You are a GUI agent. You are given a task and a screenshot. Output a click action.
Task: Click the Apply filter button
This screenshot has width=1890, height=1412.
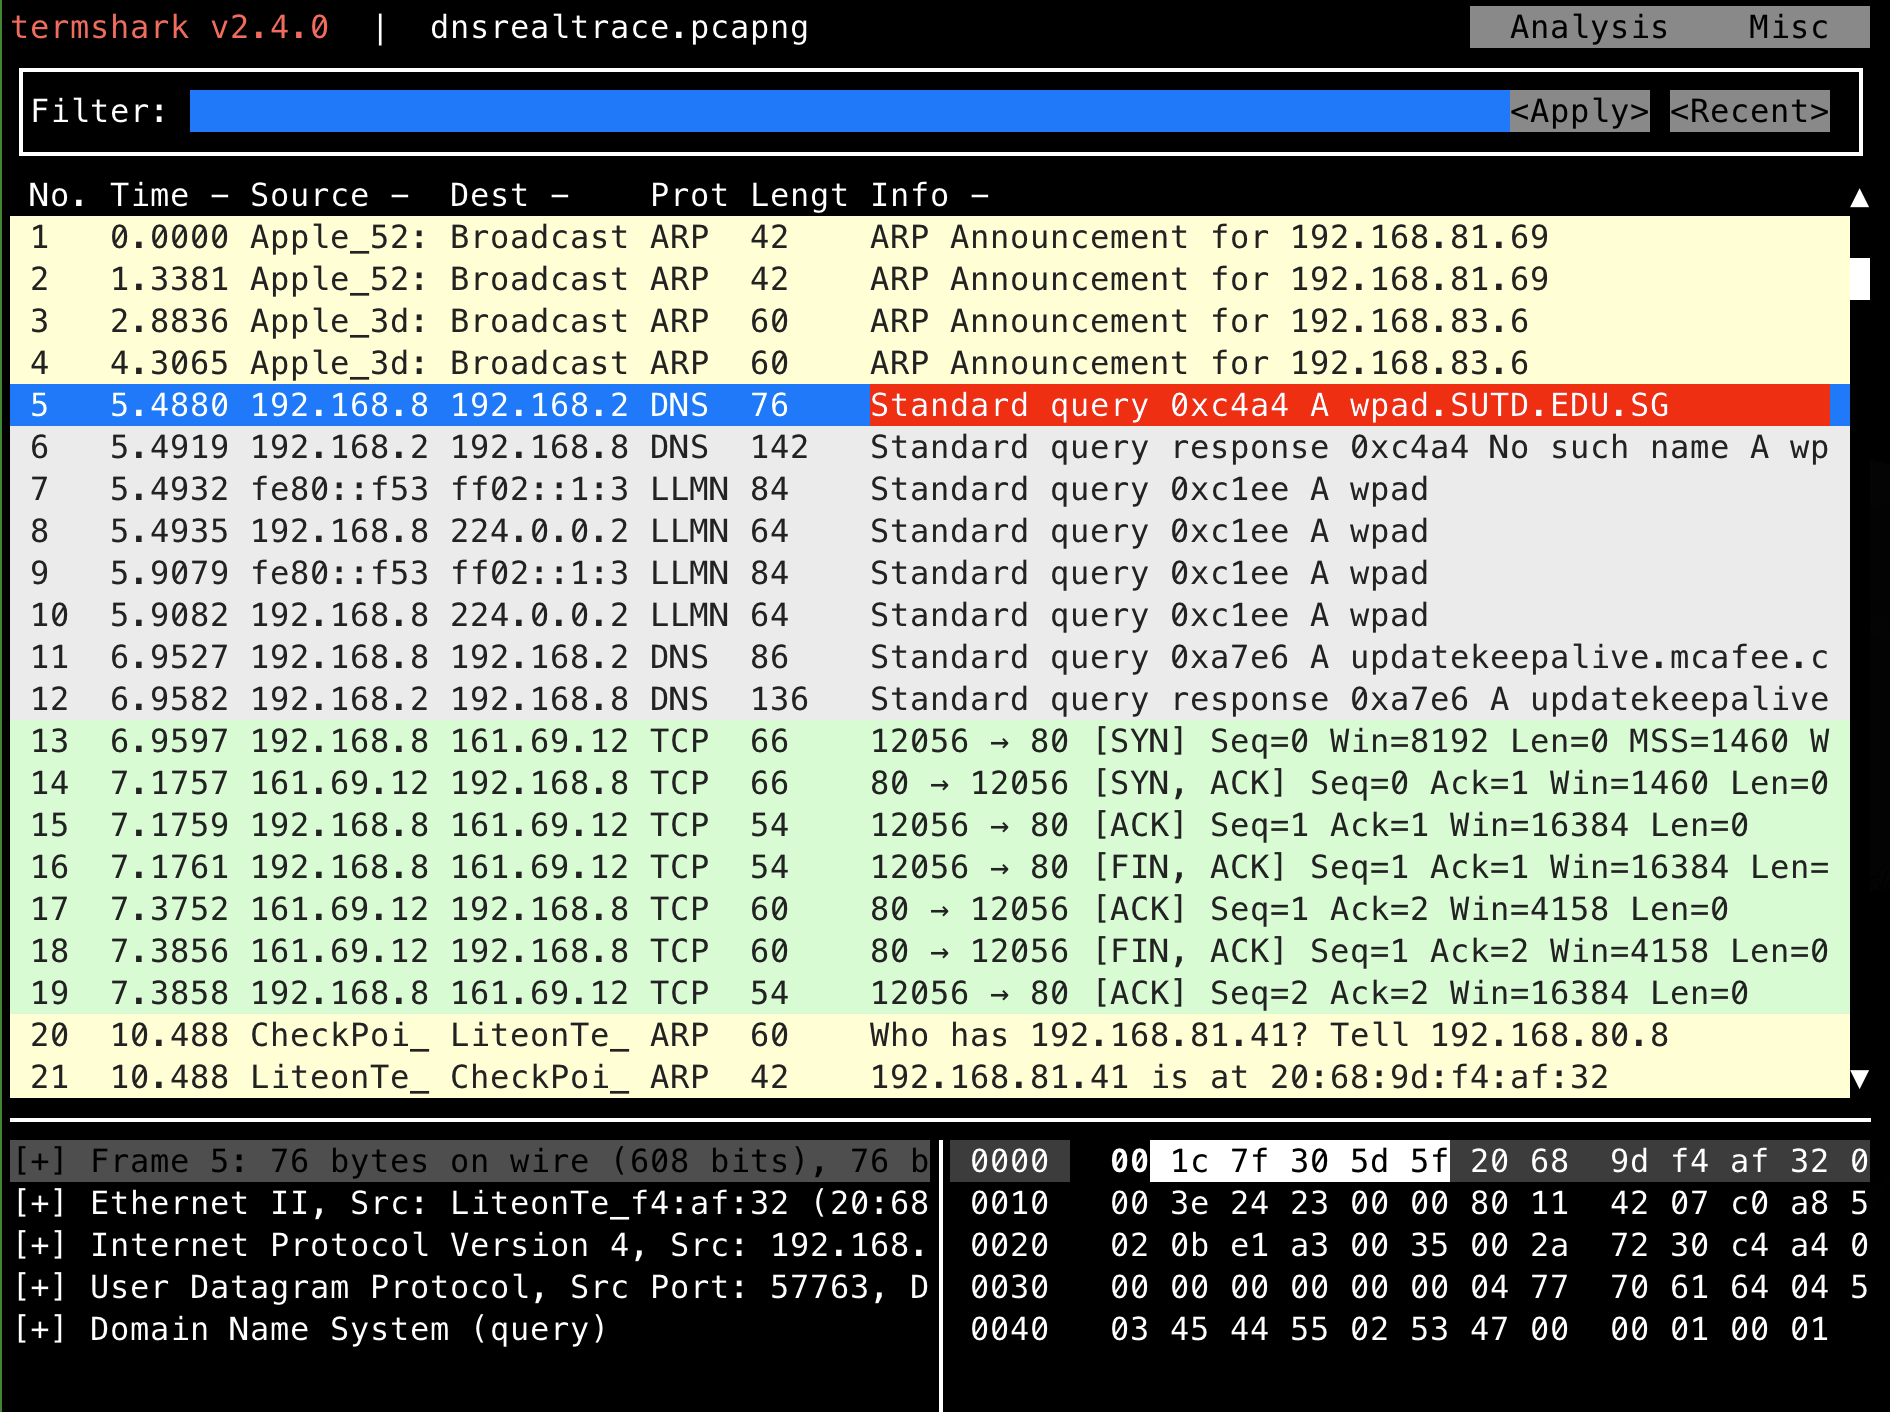click(x=1579, y=111)
